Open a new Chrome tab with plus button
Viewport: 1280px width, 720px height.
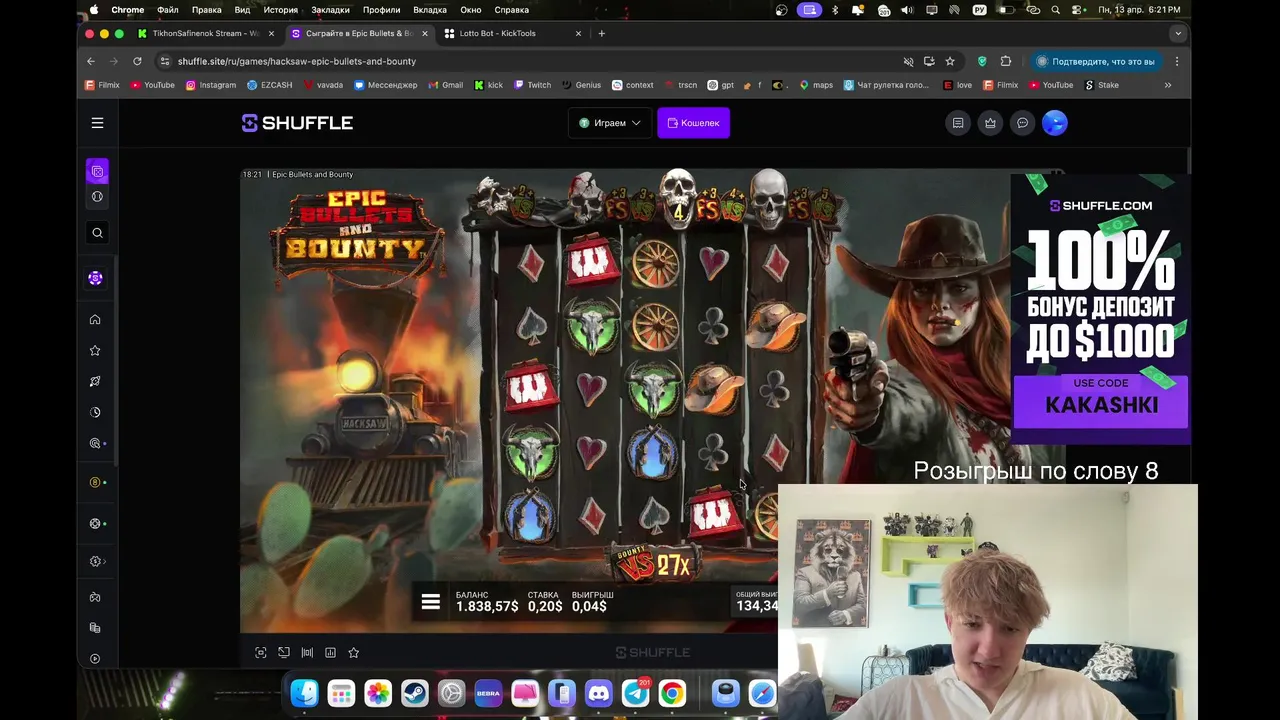tap(601, 33)
